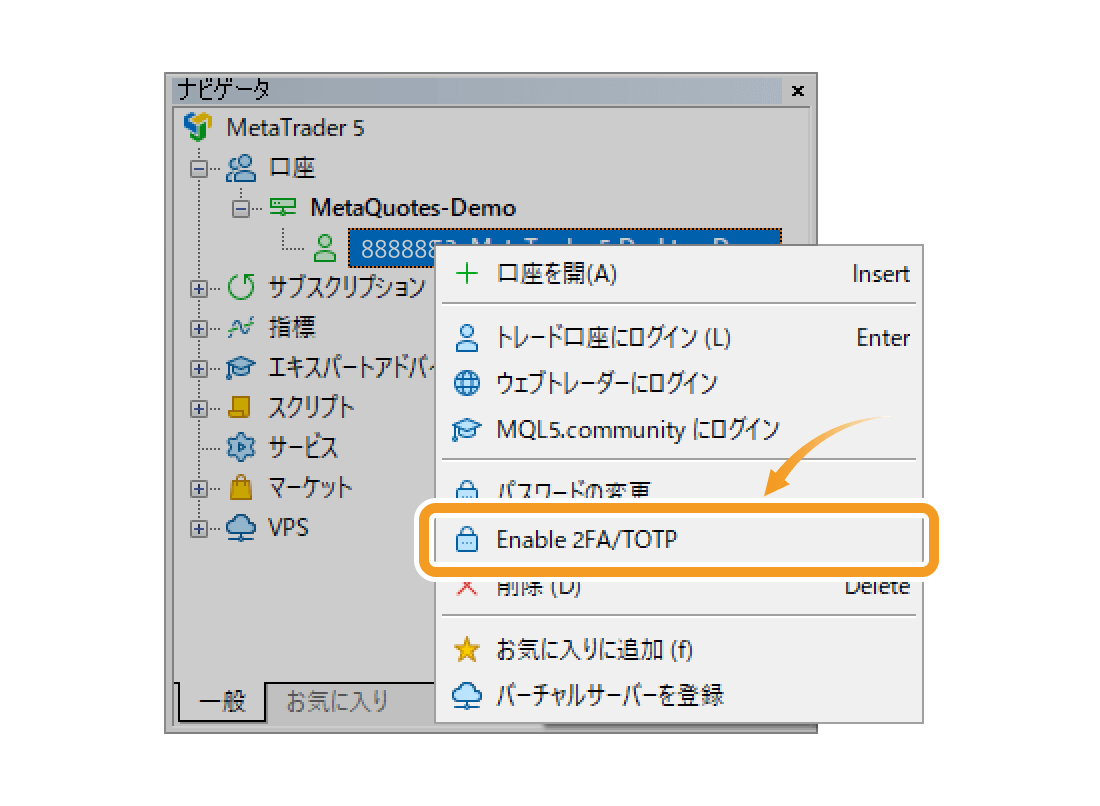The height and width of the screenshot is (806, 1100).
Task: Click the green plus icon for 口座を開
Action: 467,274
